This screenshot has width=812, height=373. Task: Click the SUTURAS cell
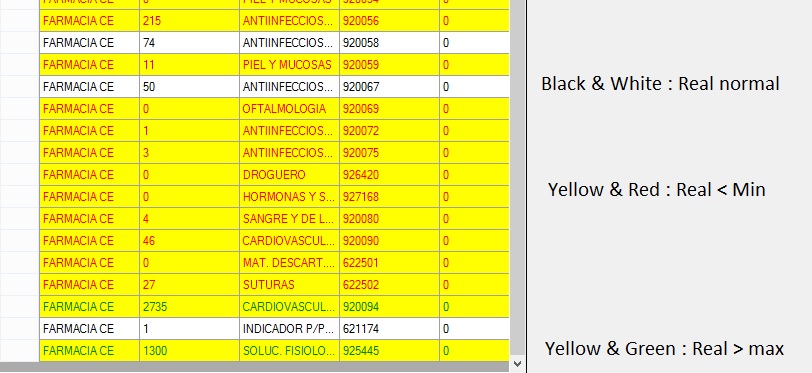coord(289,285)
